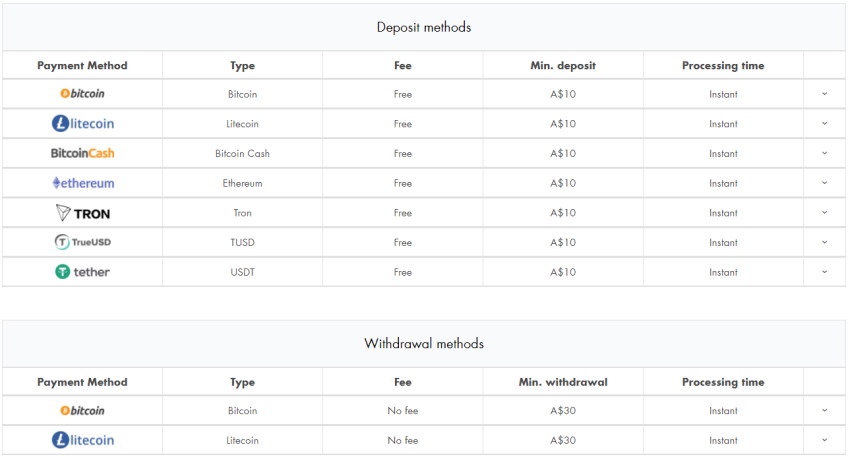Expand the Ethereum deposit row chevron
The height and width of the screenshot is (457, 850).
(825, 183)
